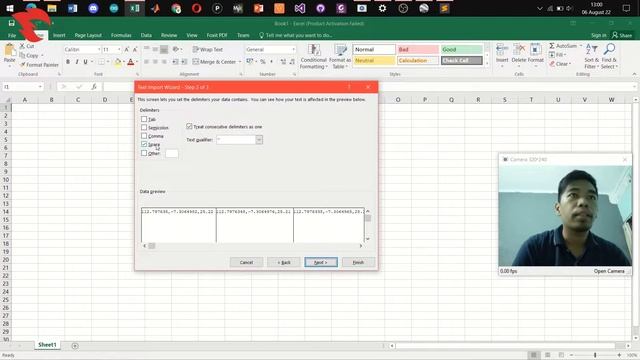Click the Percent Style icon

[263, 62]
